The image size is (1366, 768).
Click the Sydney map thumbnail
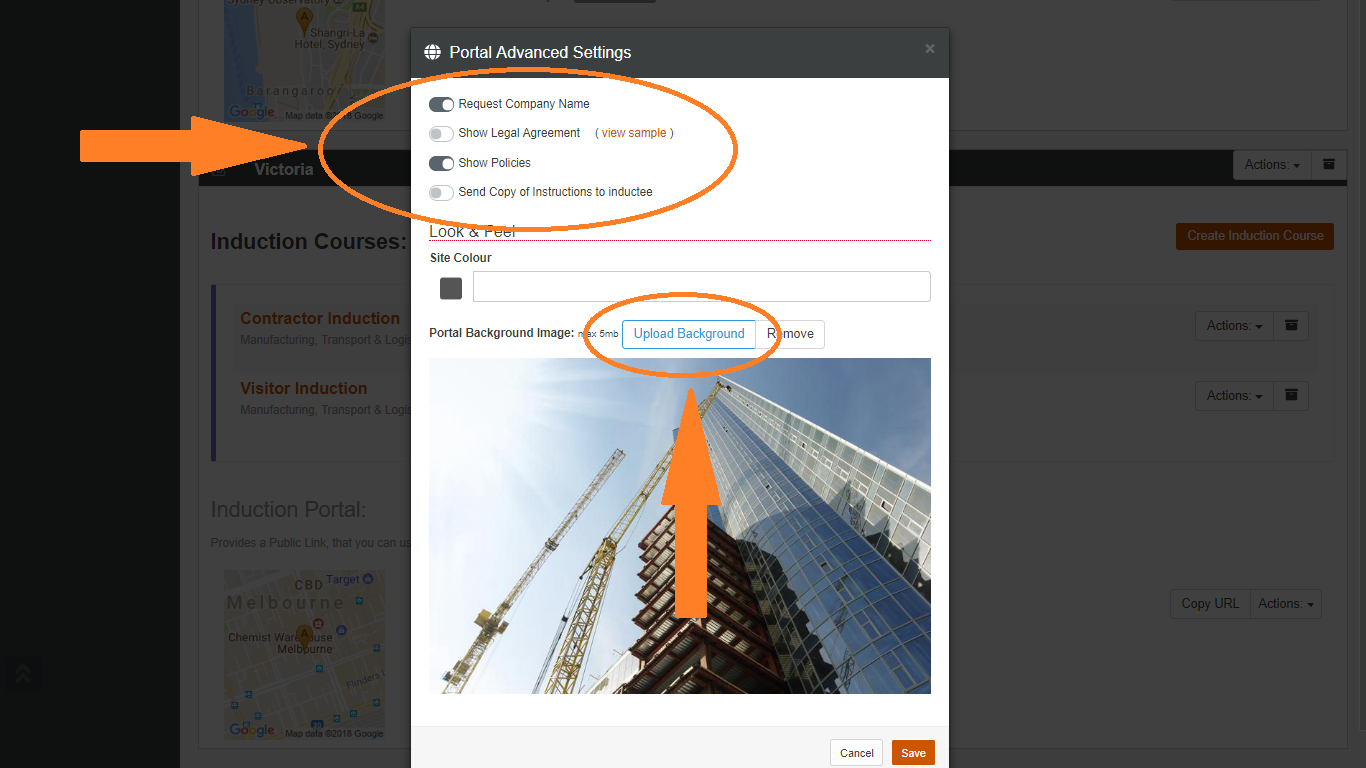304,60
